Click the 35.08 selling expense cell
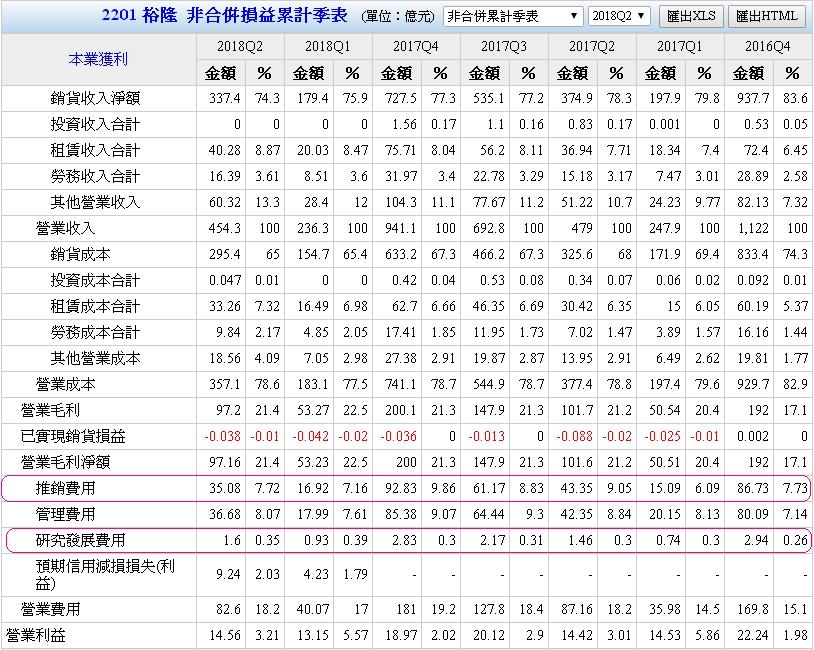 [225, 488]
